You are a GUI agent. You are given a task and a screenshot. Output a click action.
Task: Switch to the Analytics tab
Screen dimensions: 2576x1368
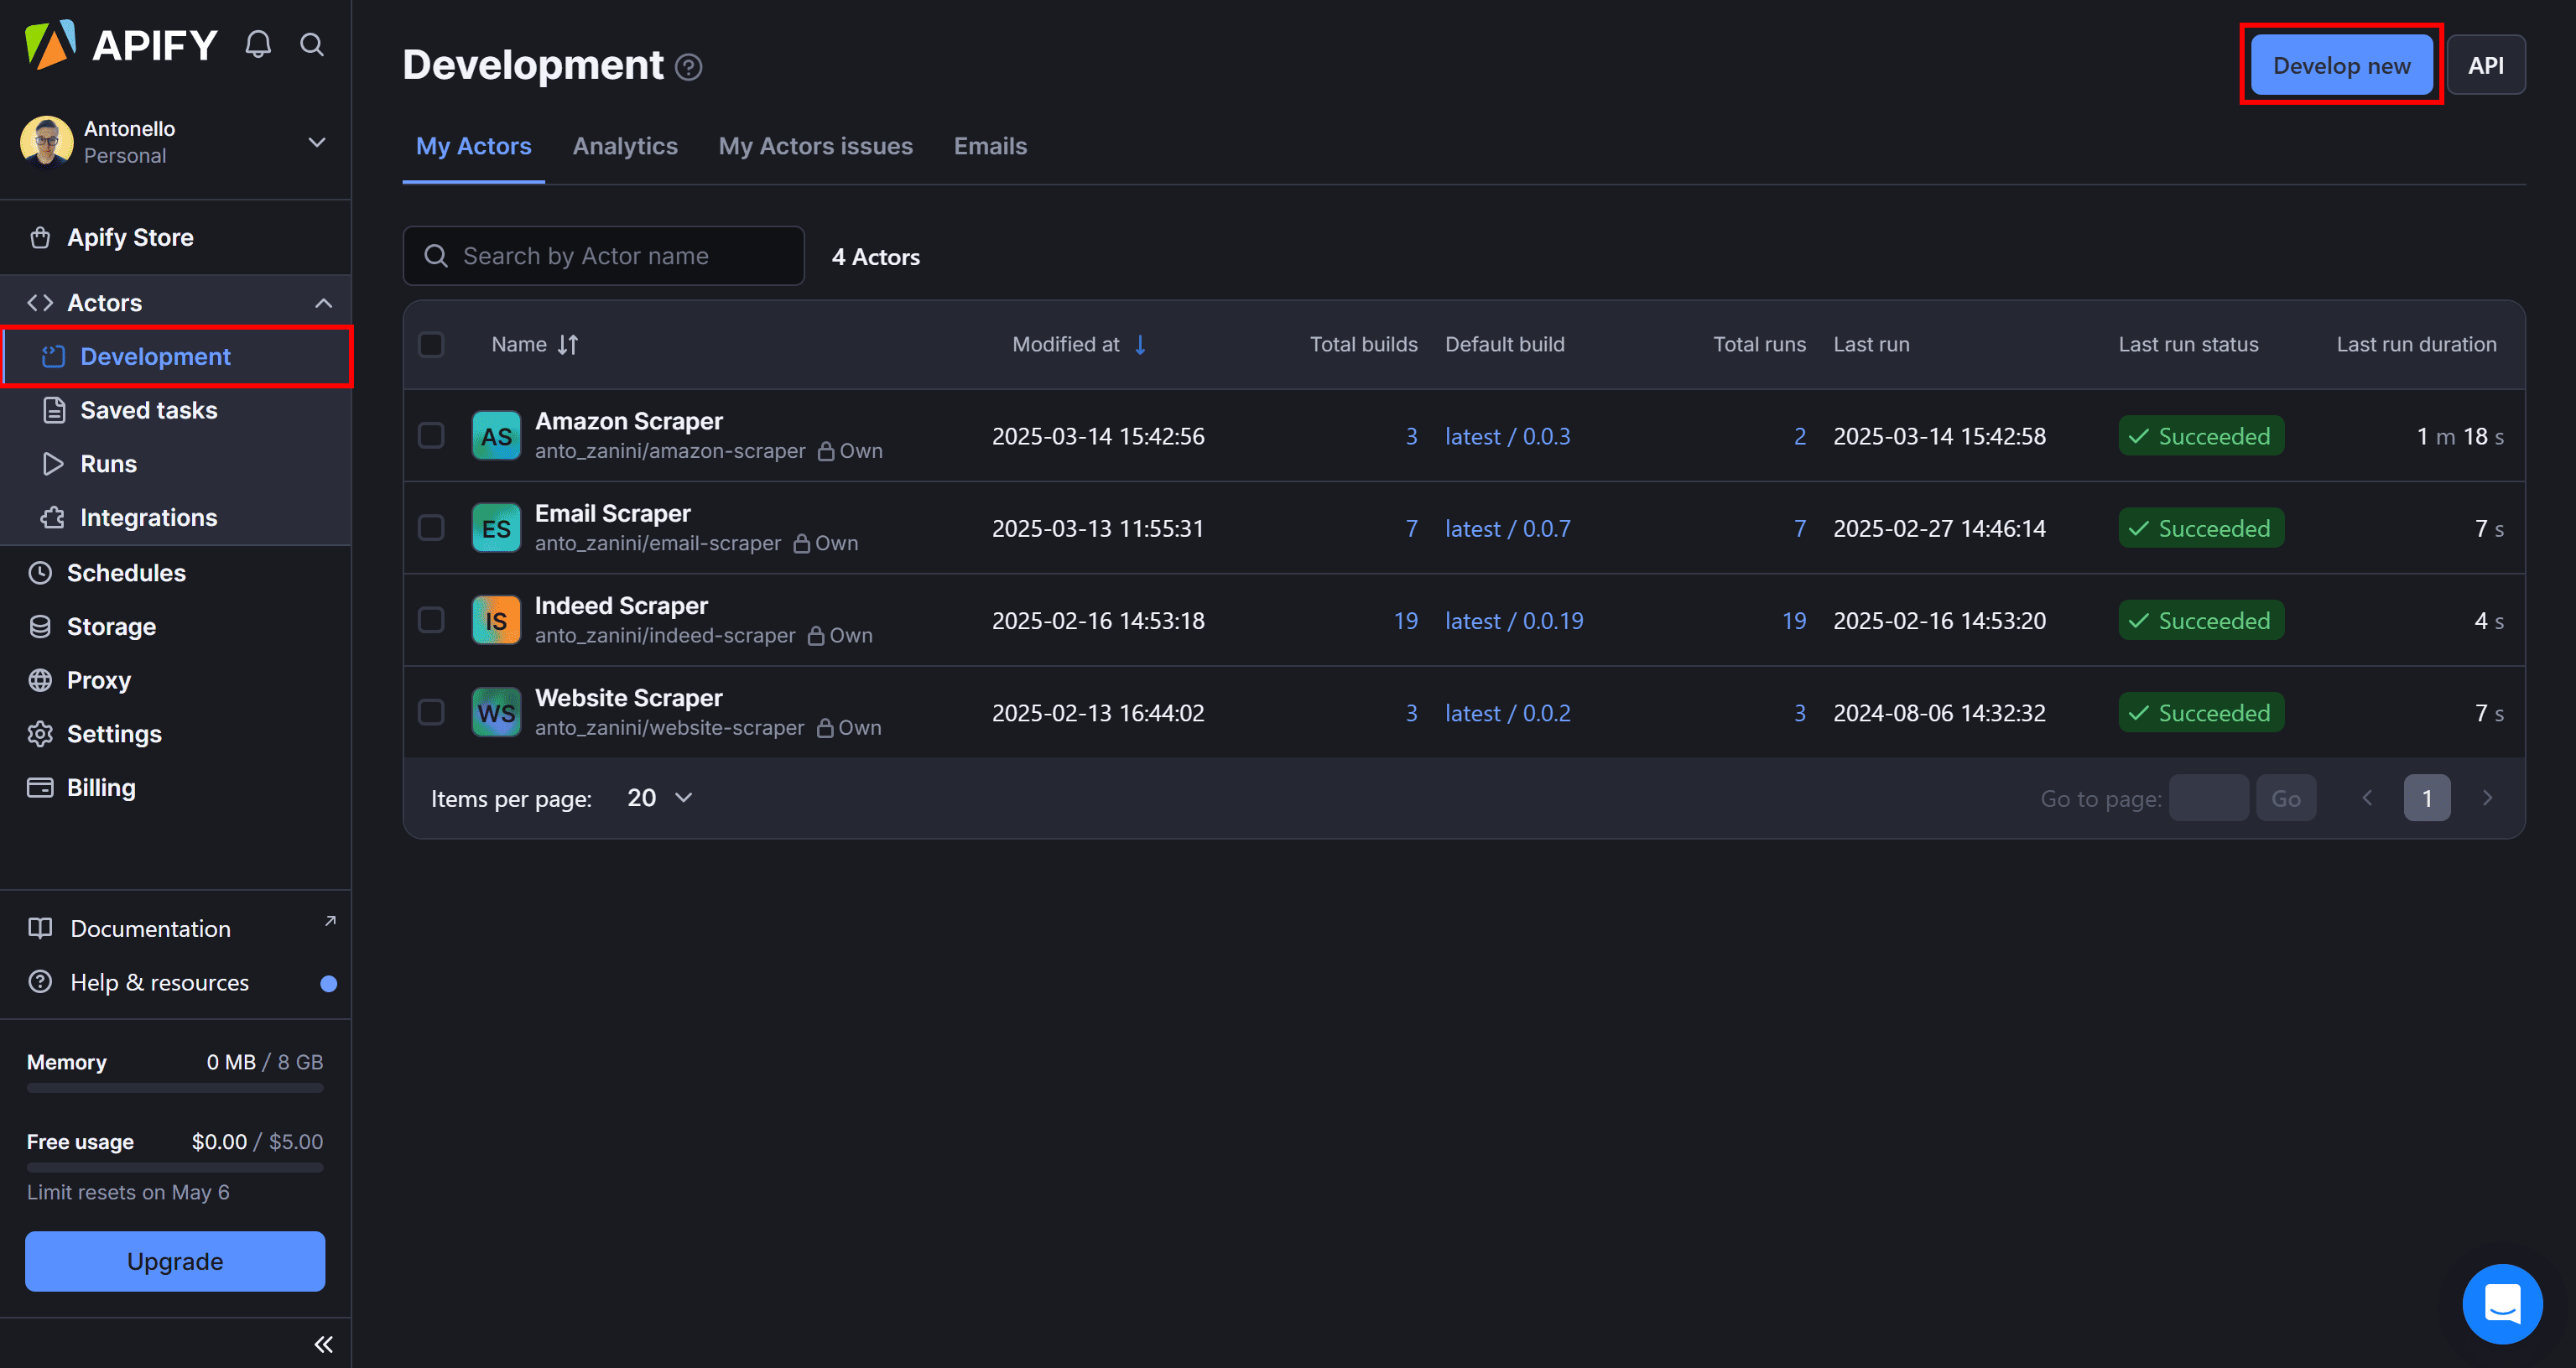[625, 146]
